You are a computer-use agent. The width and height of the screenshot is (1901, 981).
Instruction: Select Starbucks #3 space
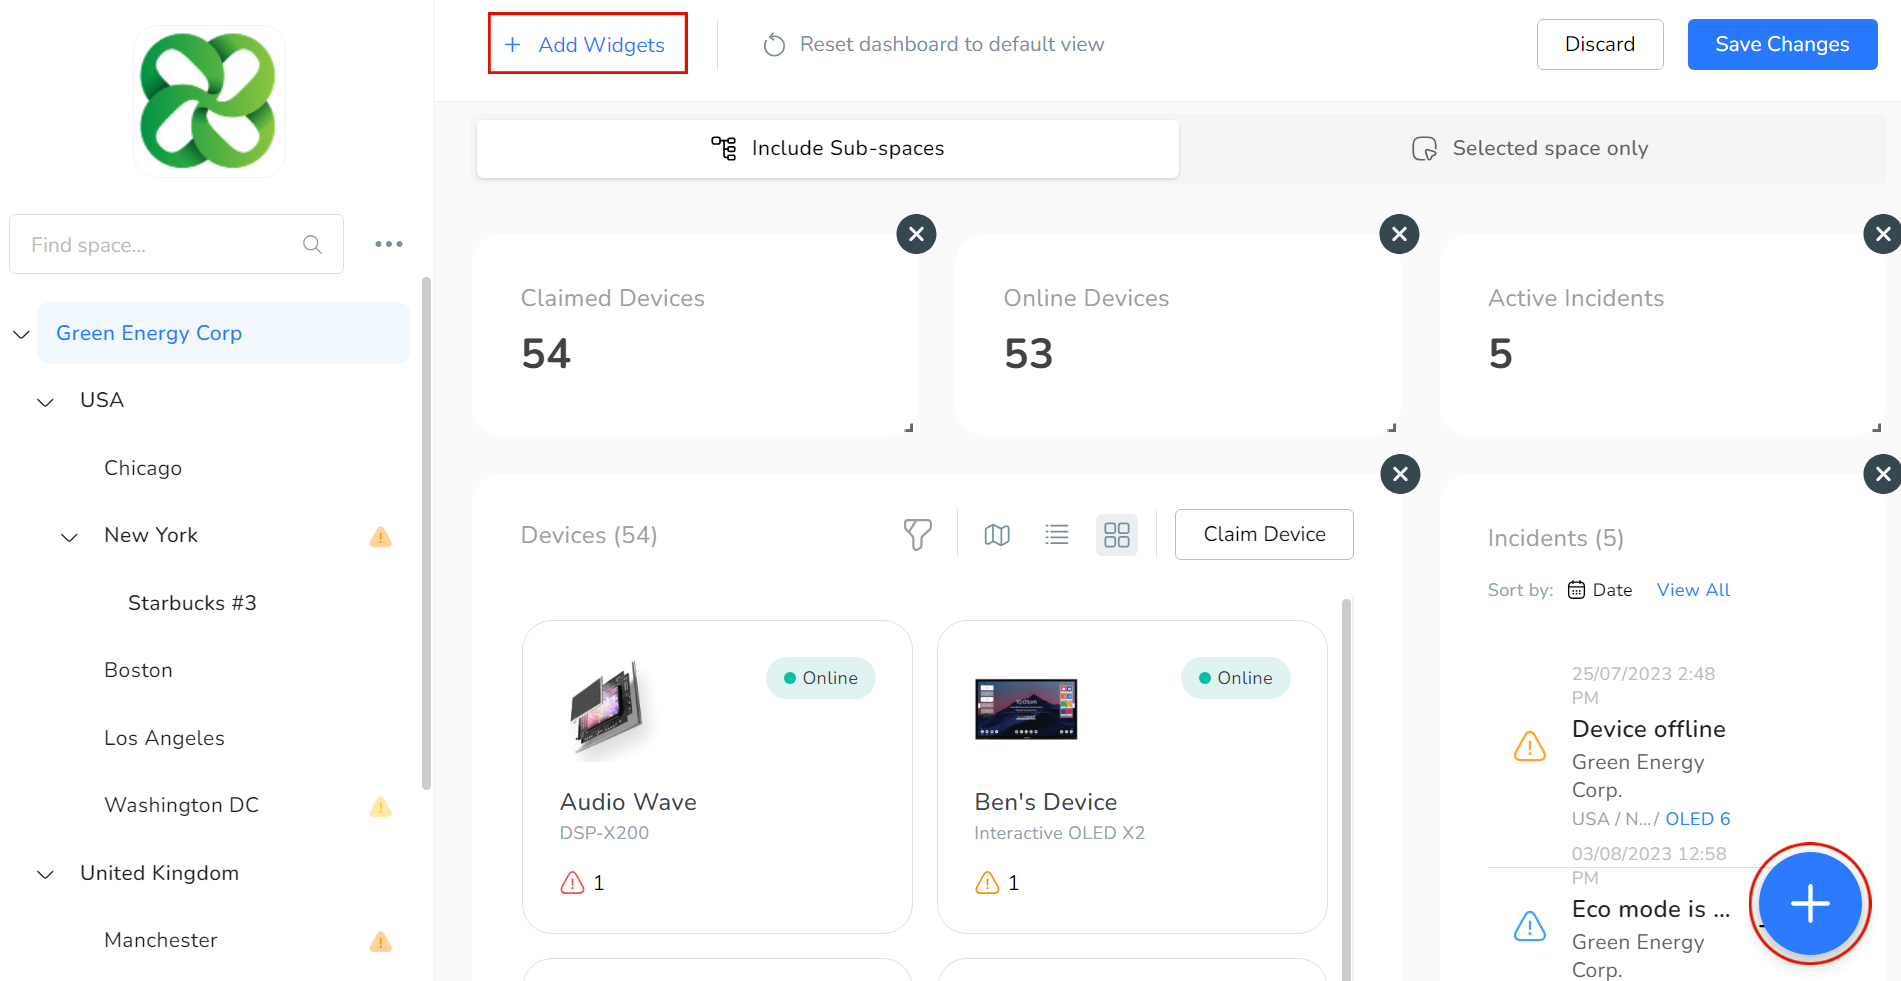coord(192,603)
